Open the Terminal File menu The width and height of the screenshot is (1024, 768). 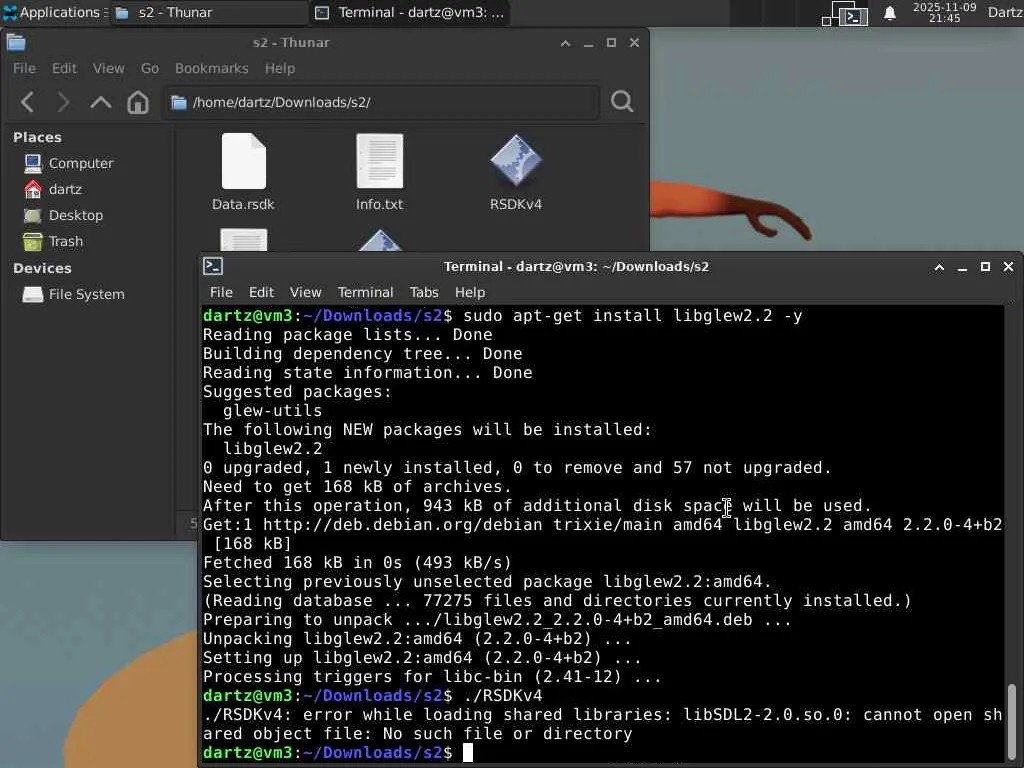221,293
